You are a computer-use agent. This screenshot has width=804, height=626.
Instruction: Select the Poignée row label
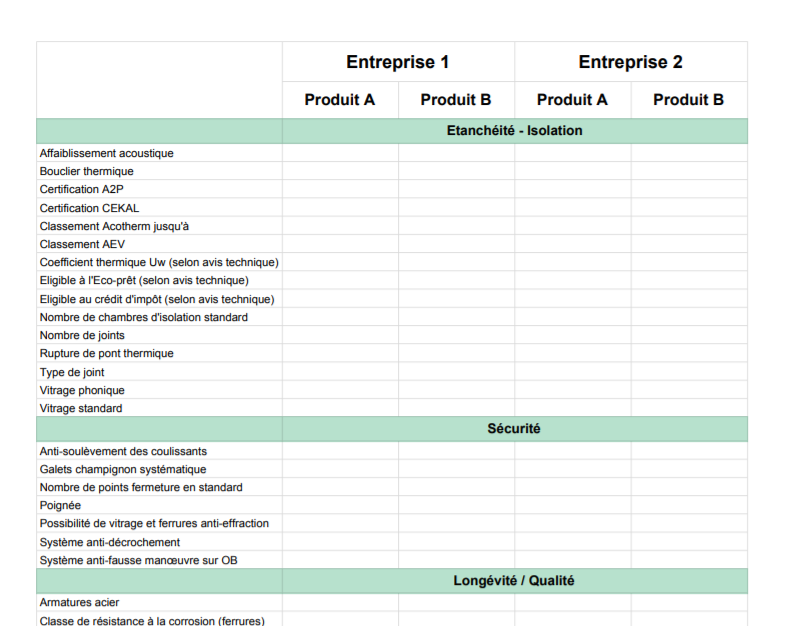click(61, 506)
